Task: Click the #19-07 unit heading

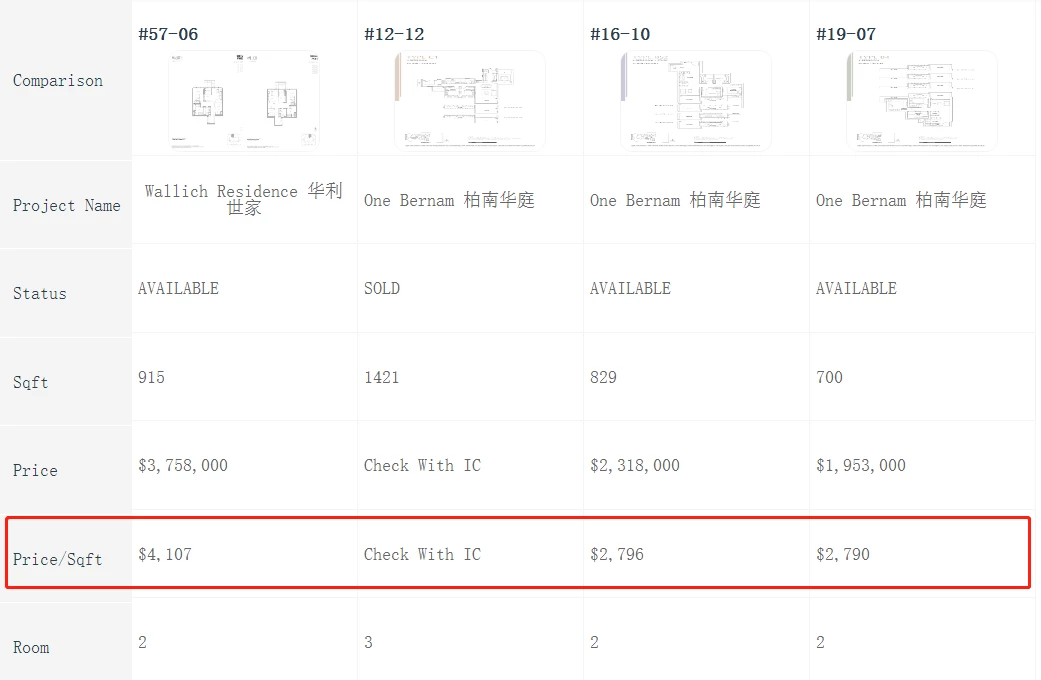Action: click(x=846, y=34)
